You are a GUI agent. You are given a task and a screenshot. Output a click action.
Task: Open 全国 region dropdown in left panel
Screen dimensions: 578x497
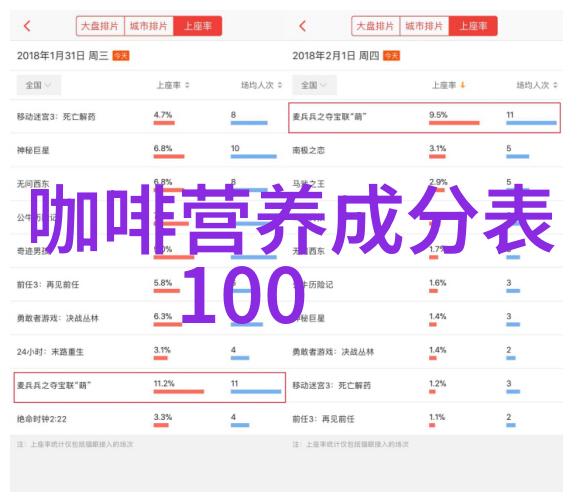click(39, 85)
